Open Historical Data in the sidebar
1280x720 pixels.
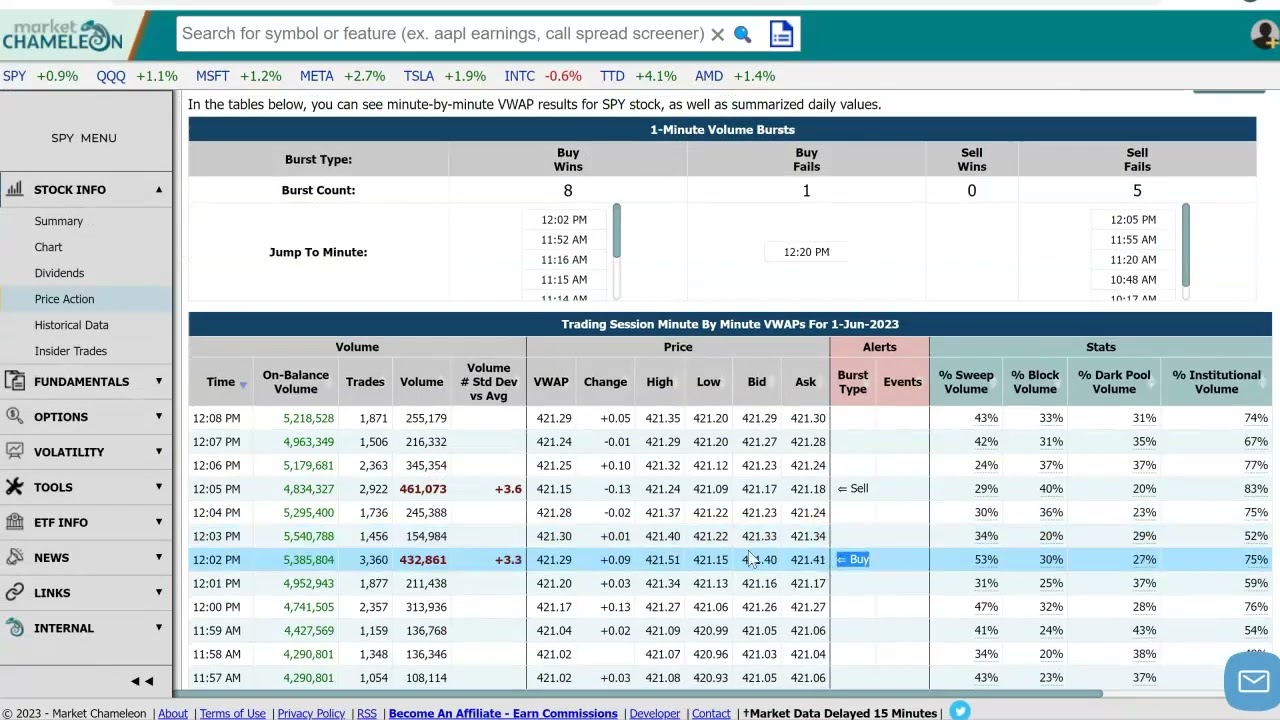tap(71, 325)
